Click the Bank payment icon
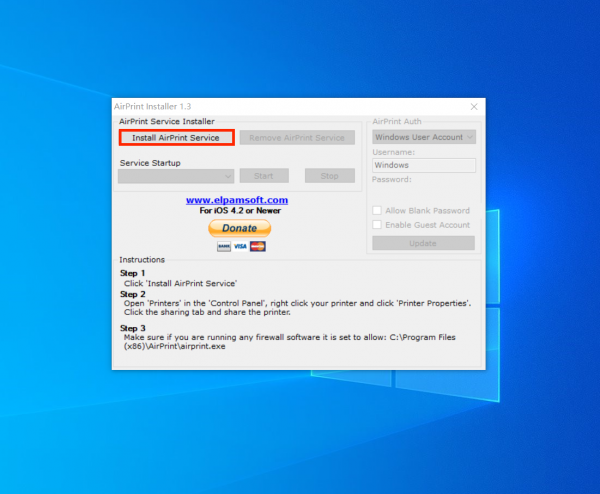The image size is (600, 494). [x=223, y=246]
